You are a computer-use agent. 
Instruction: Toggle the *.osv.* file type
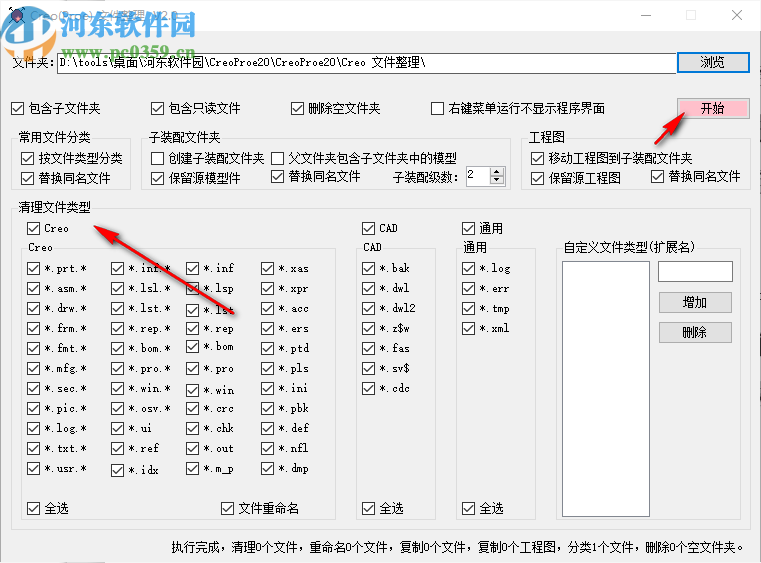click(117, 408)
